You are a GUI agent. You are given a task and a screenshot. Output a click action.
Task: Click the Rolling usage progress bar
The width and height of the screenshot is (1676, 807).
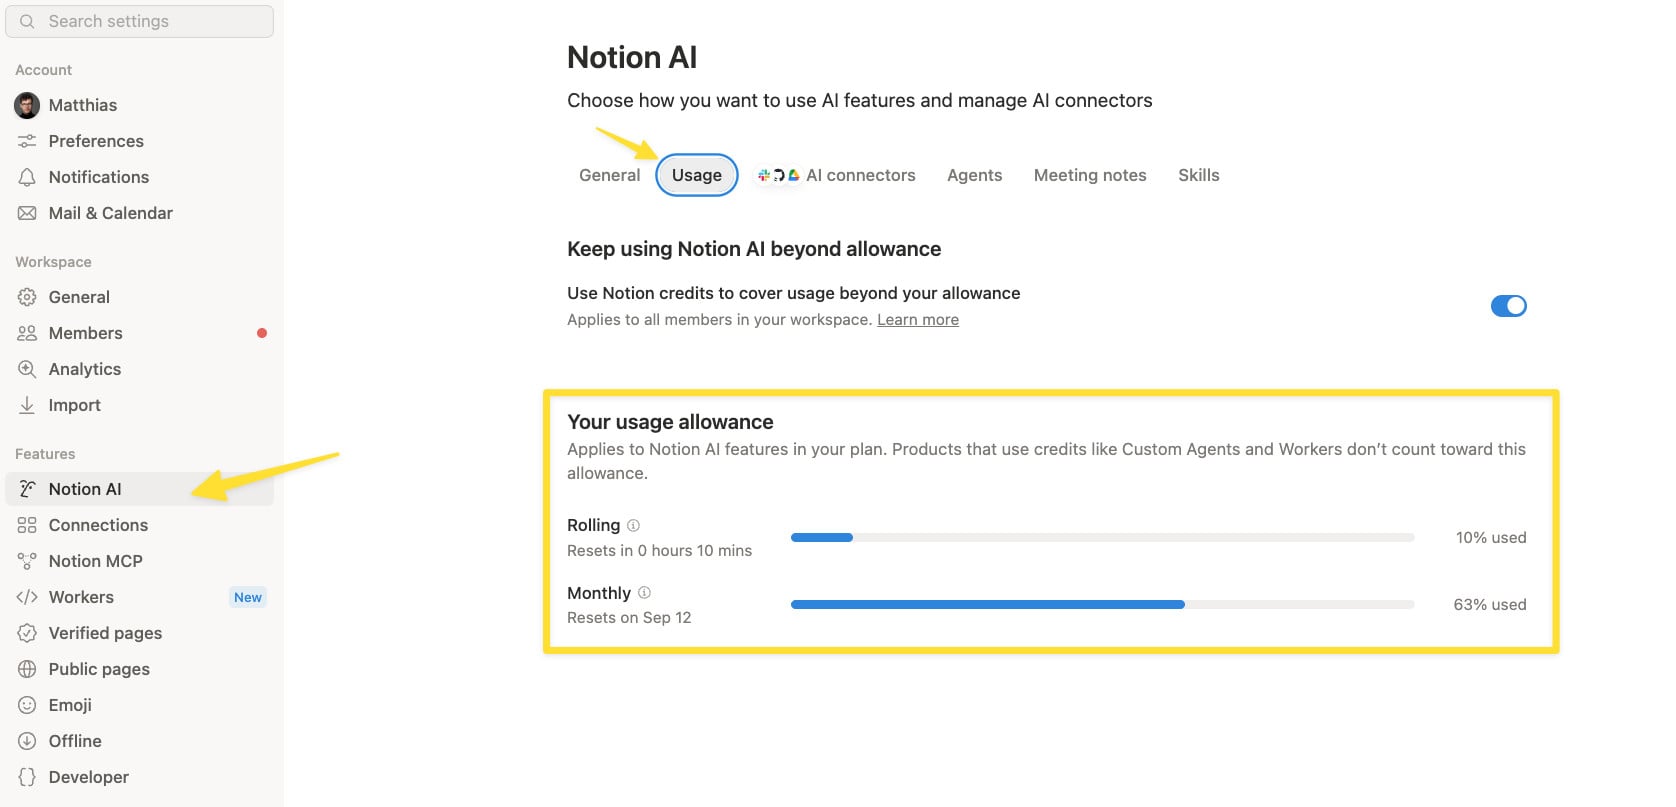(x=1102, y=537)
